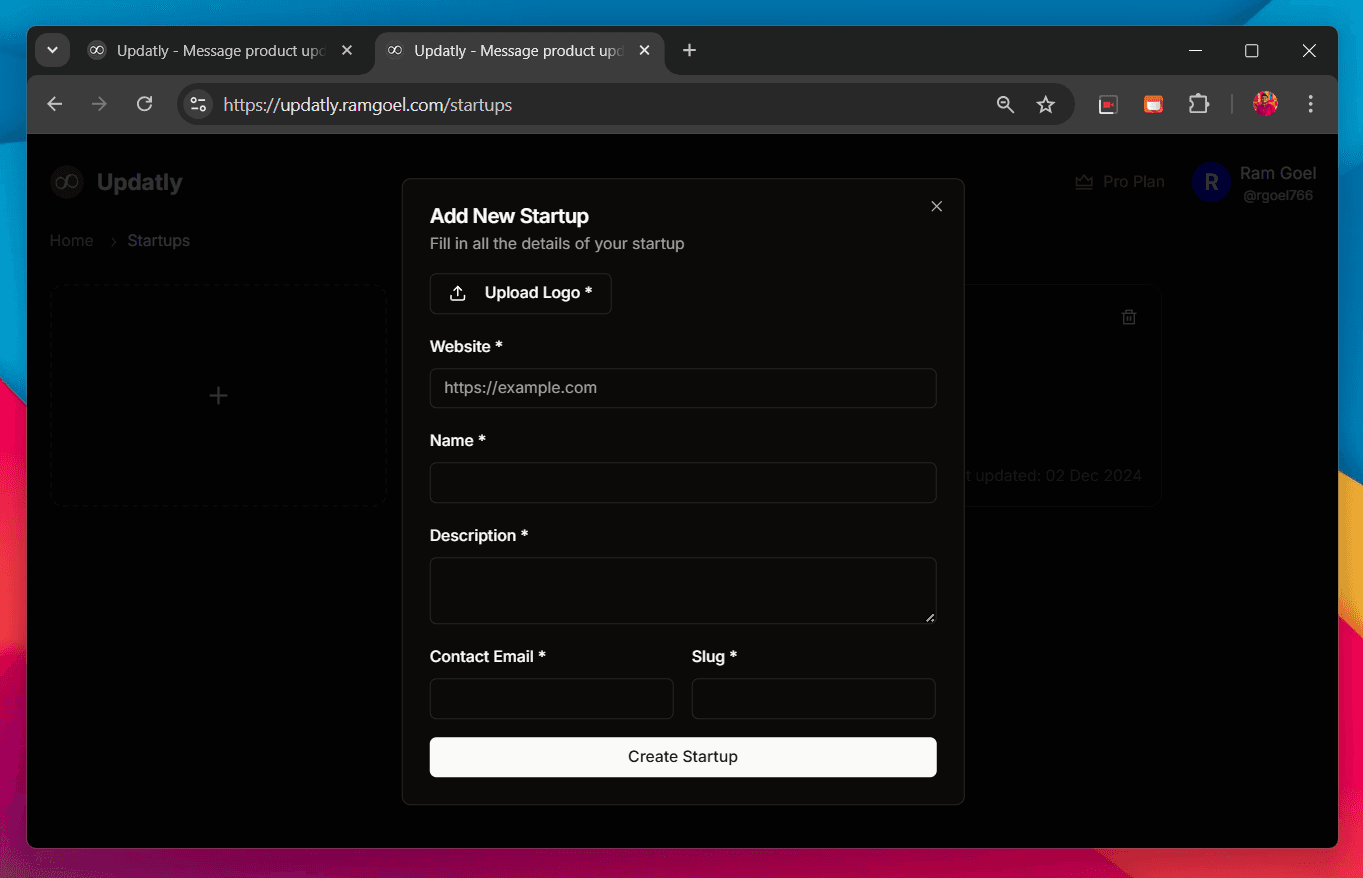Reload the page with the refresh icon
The width and height of the screenshot is (1363, 878).
coord(144,104)
